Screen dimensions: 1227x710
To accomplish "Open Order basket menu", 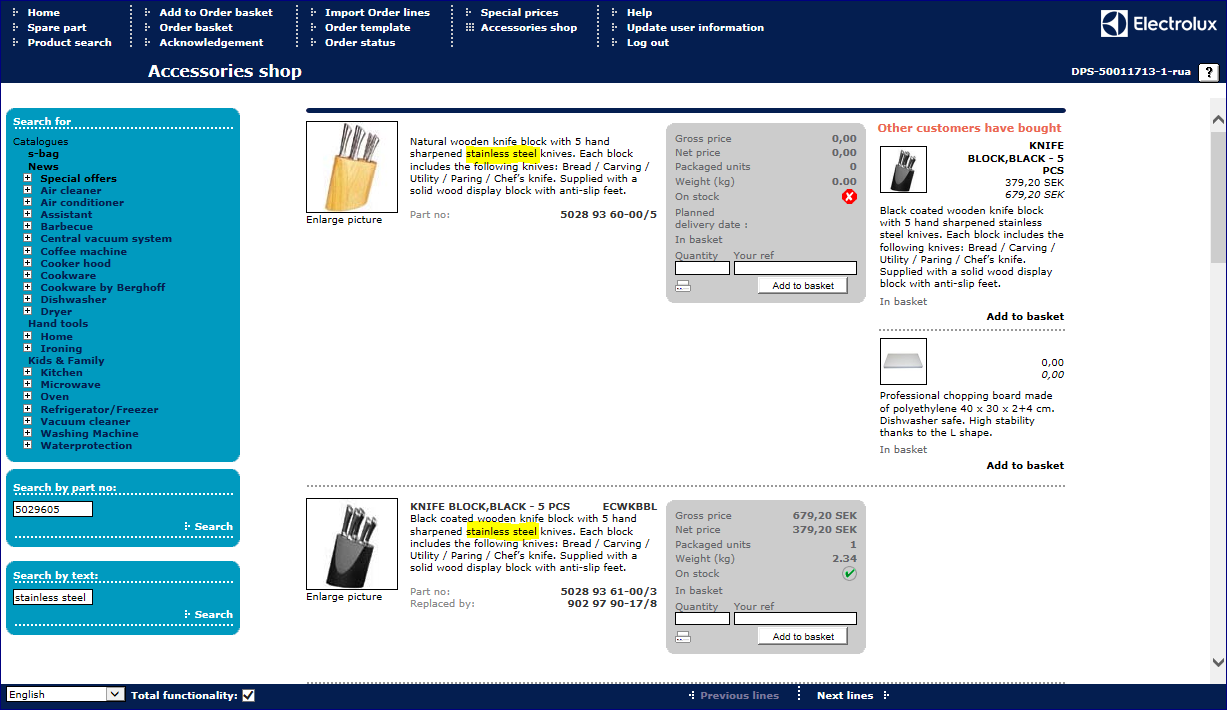I will point(196,27).
